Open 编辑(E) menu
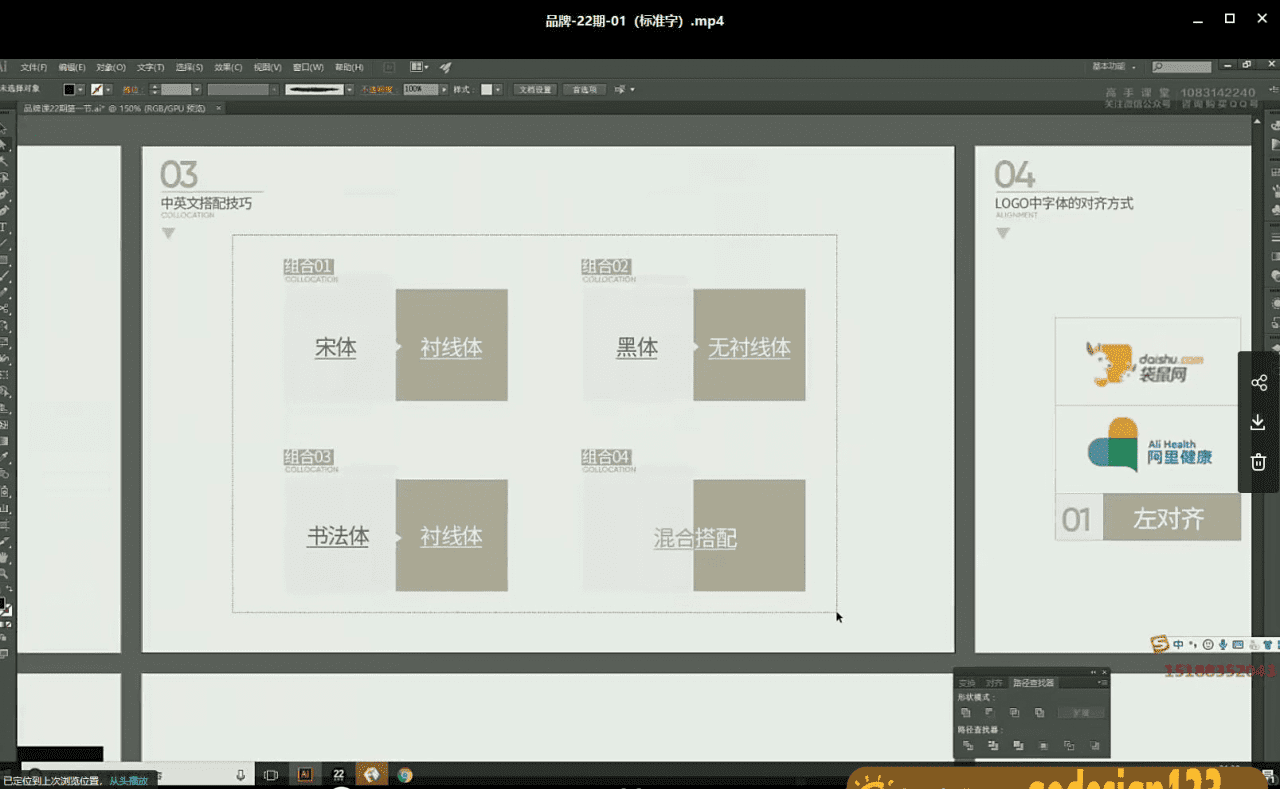 [72, 67]
